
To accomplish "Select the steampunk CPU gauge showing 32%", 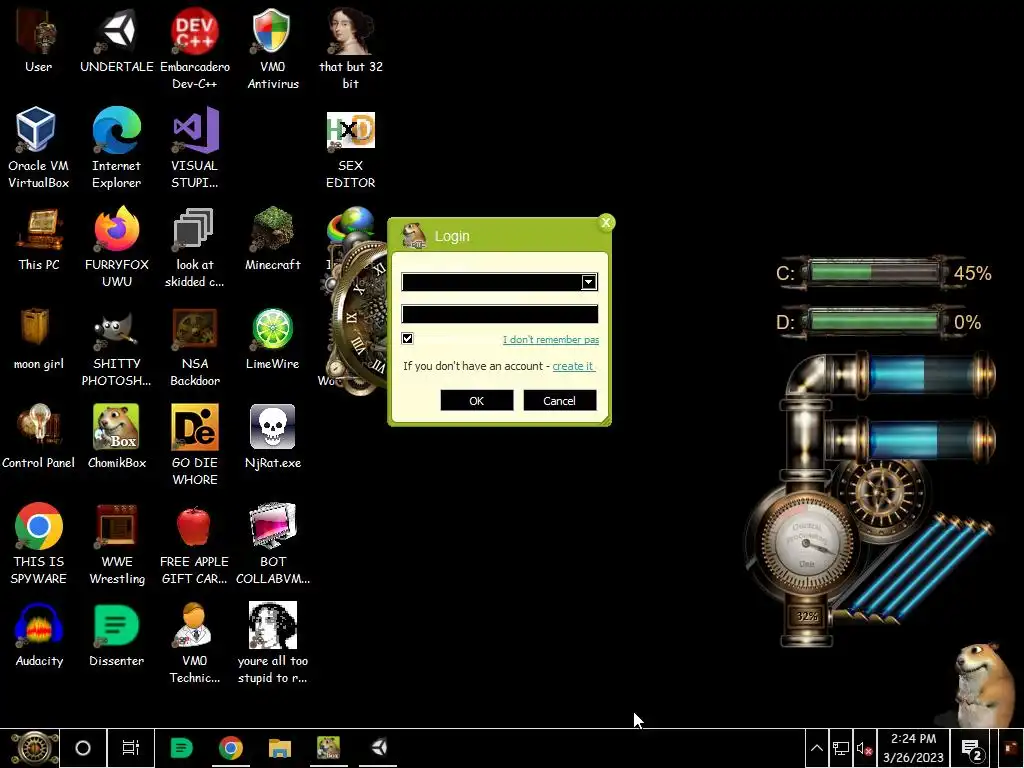I will [x=807, y=544].
